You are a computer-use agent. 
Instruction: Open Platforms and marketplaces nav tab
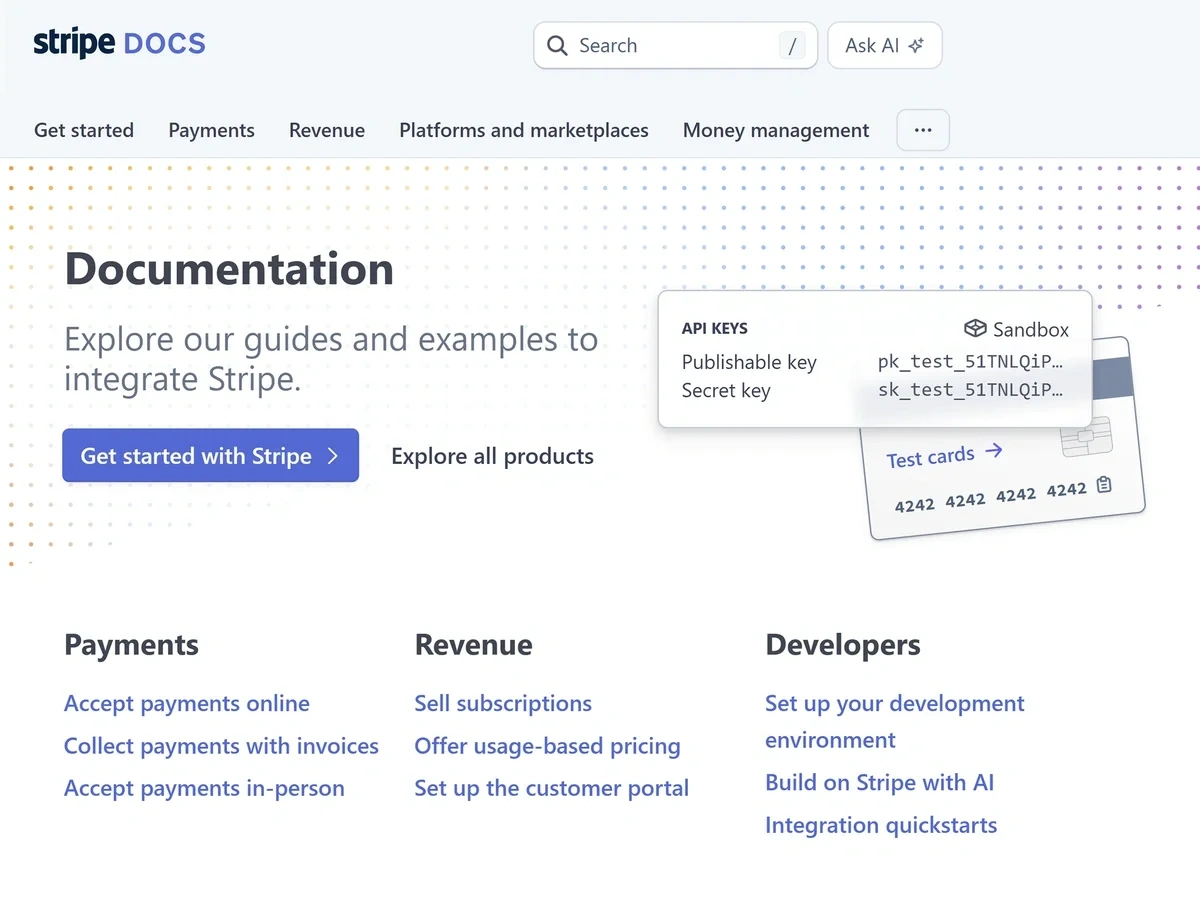(524, 130)
